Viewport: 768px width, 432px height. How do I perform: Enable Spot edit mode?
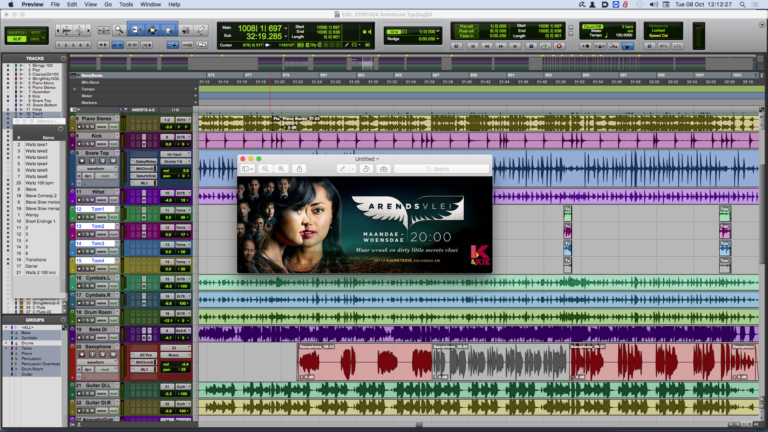pyautogui.click(x=36, y=33)
